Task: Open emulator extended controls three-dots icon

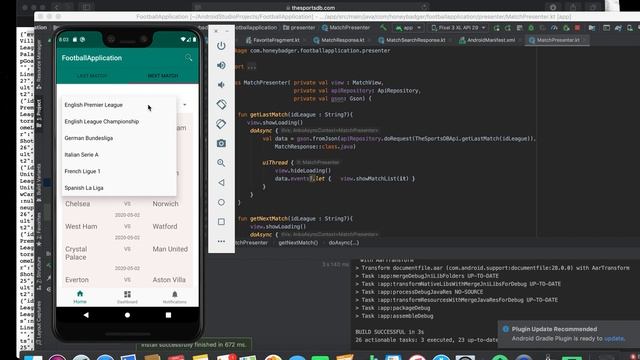Action: (221, 241)
